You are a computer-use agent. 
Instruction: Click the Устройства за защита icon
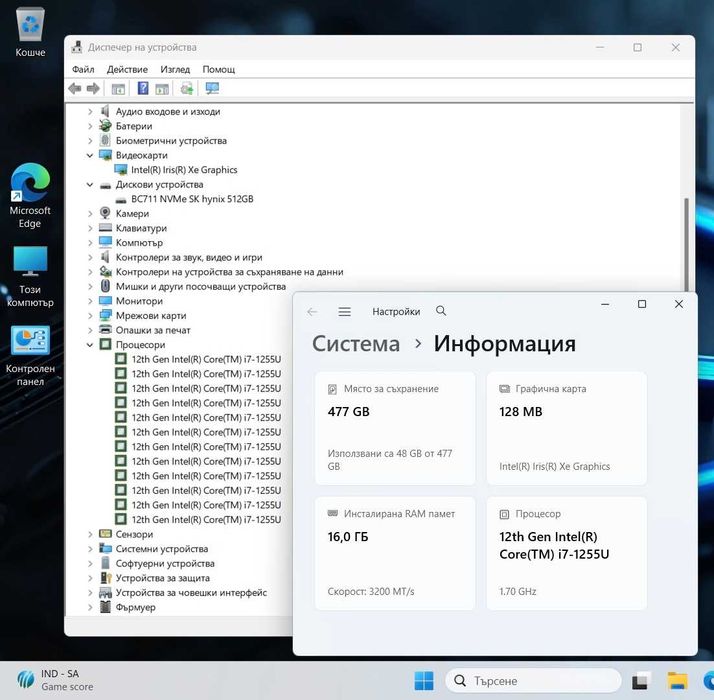tap(105, 577)
